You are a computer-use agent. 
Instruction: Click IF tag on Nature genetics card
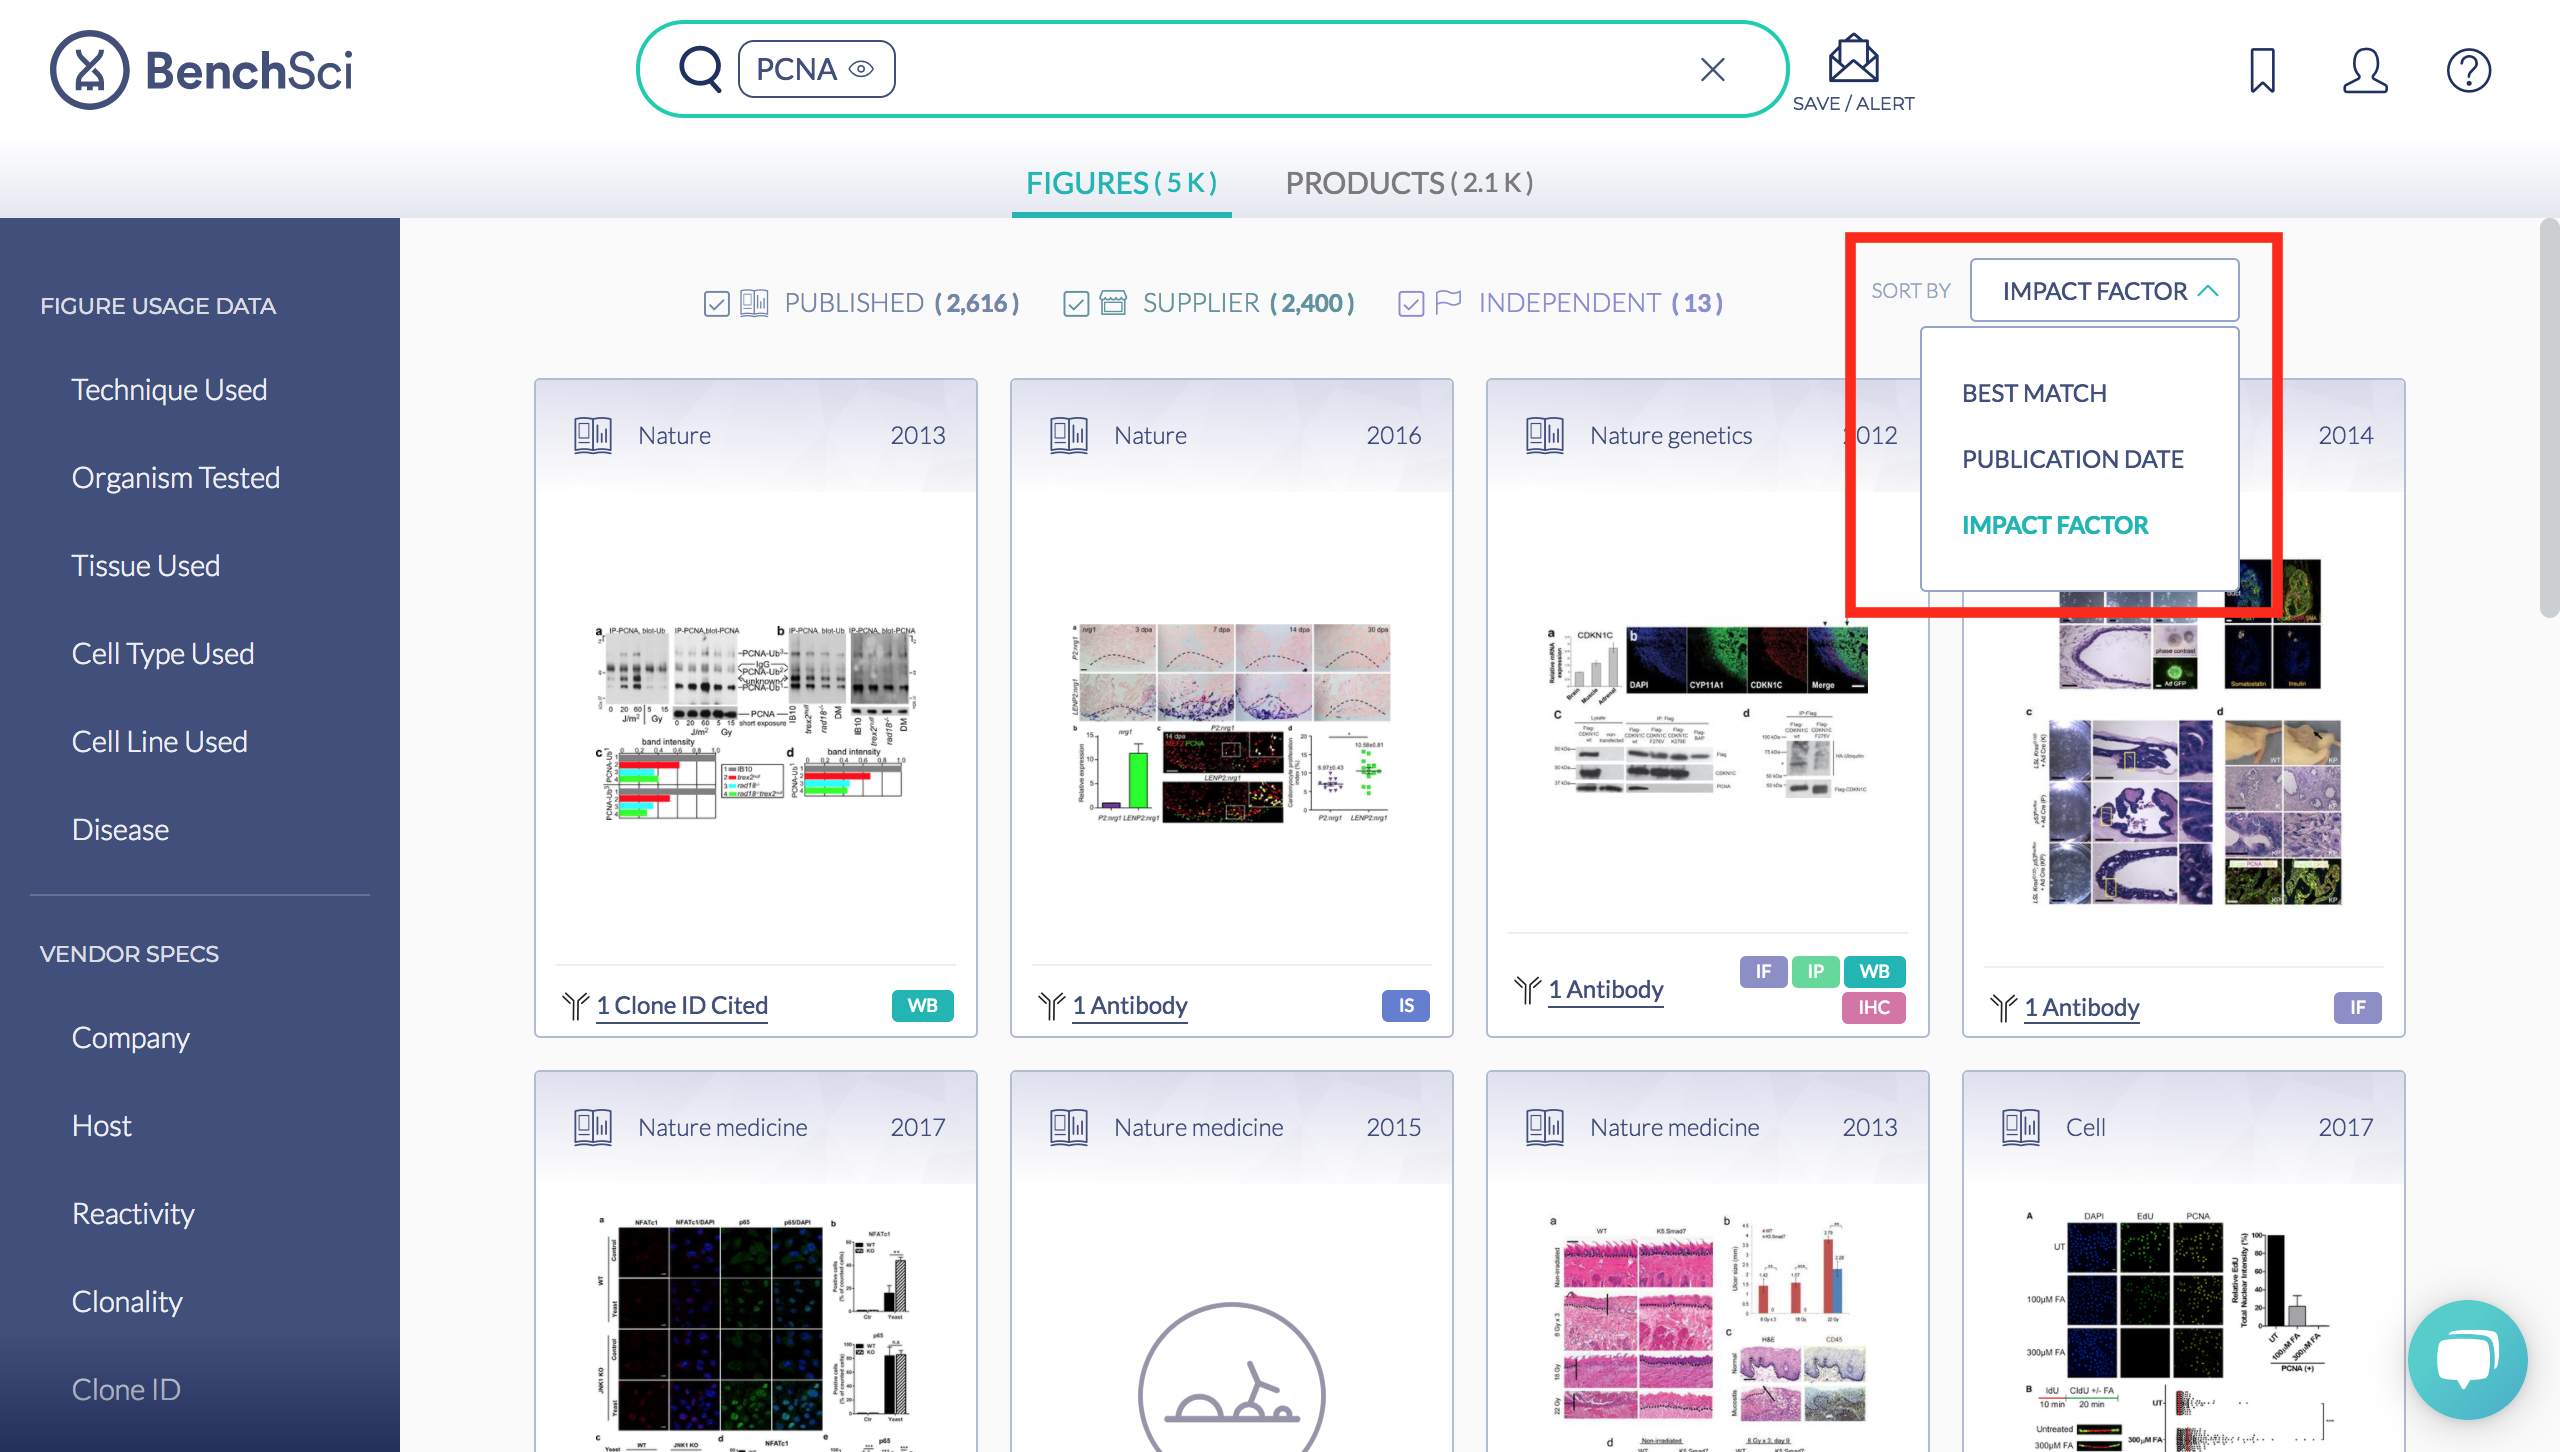(x=1763, y=971)
